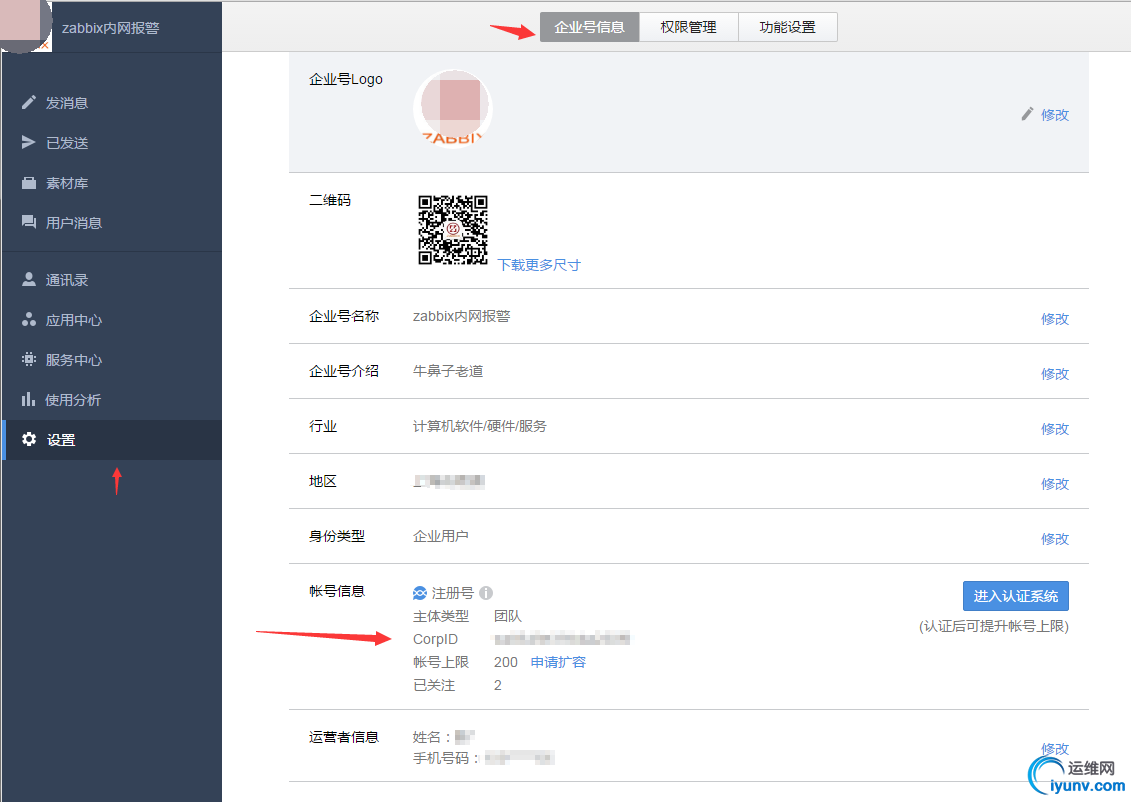The height and width of the screenshot is (802, 1131).
Task: Click the 进入认证系统 button
Action: point(1016,596)
